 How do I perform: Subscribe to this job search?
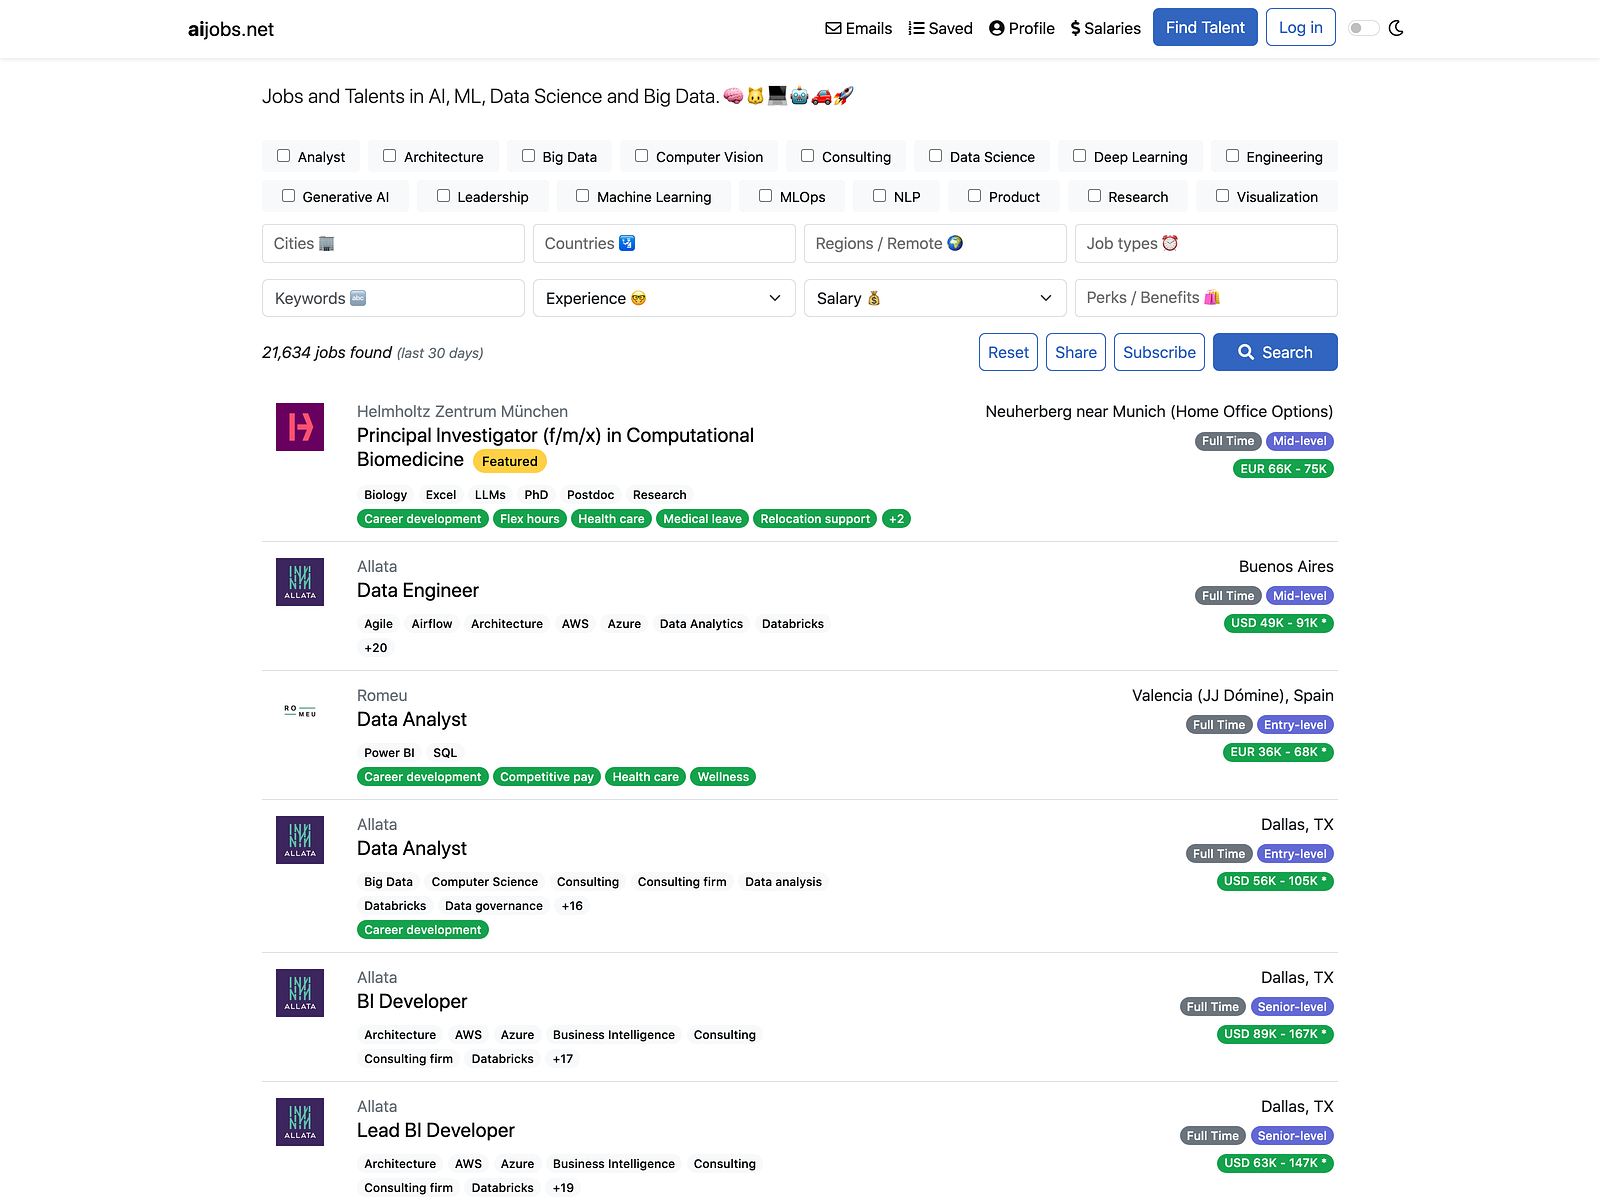click(x=1159, y=352)
